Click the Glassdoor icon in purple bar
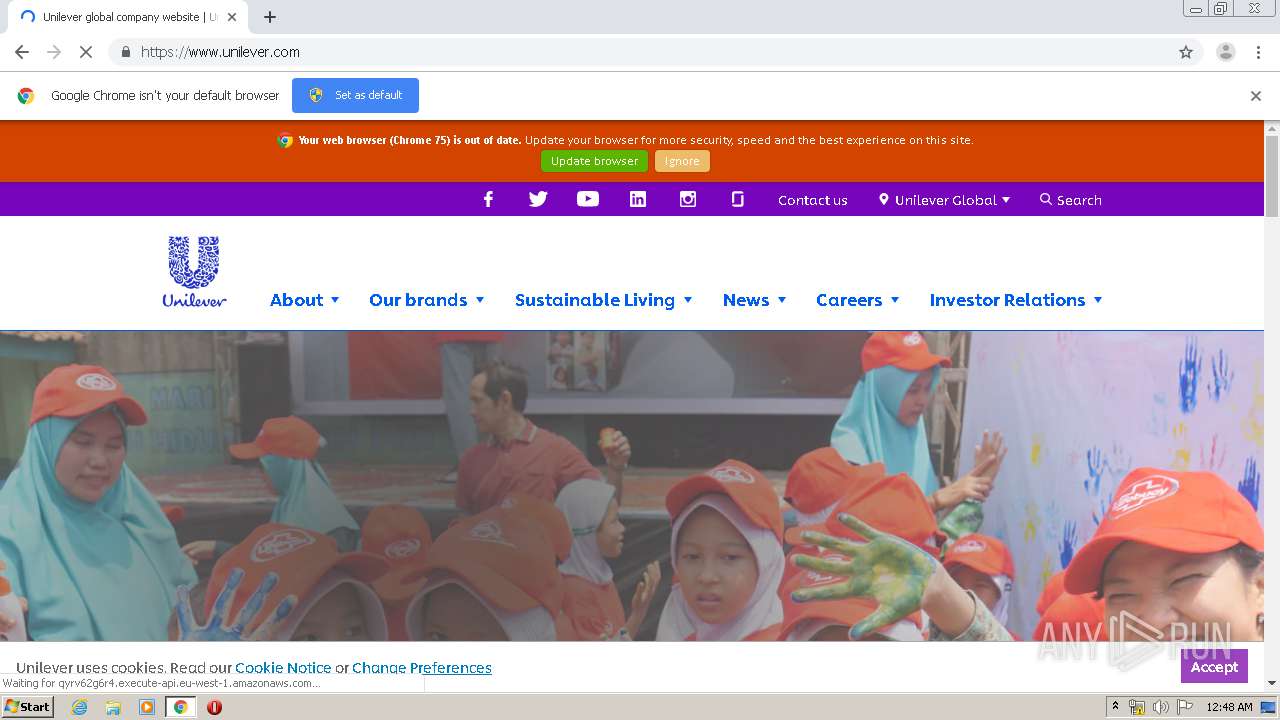The image size is (1280, 720). pos(738,199)
